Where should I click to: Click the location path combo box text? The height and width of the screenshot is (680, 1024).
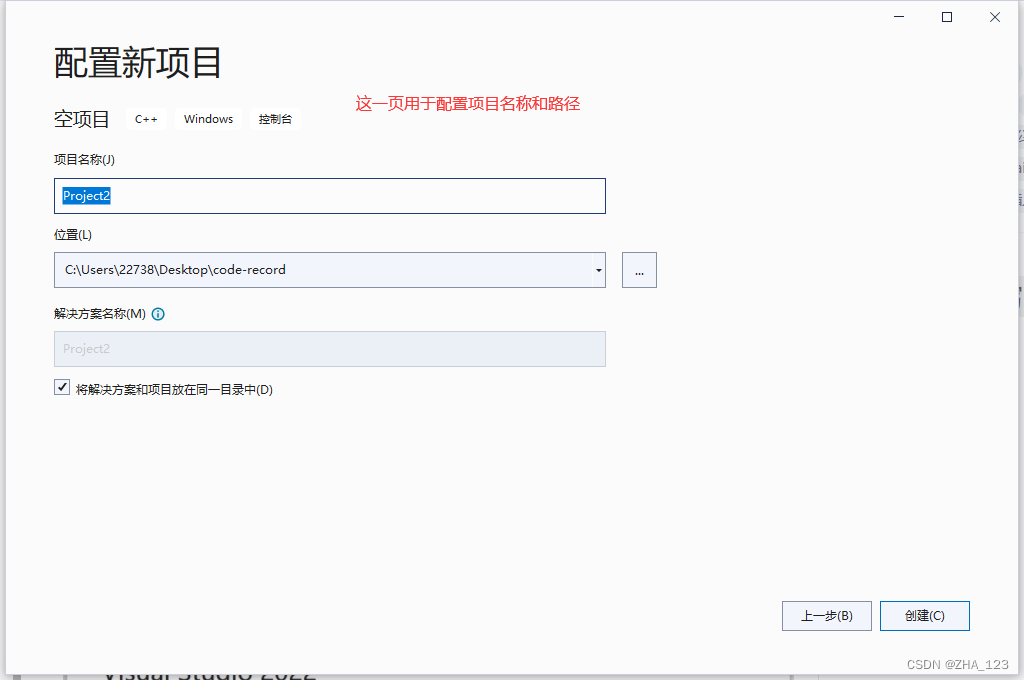(x=175, y=270)
